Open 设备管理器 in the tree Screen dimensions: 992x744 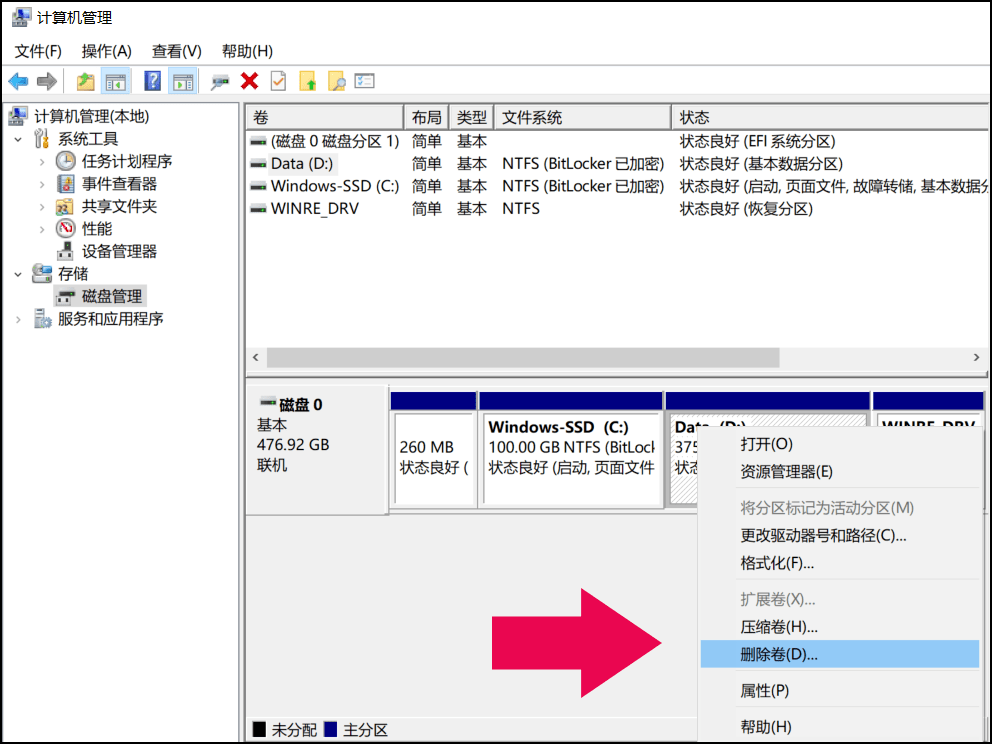pos(119,251)
